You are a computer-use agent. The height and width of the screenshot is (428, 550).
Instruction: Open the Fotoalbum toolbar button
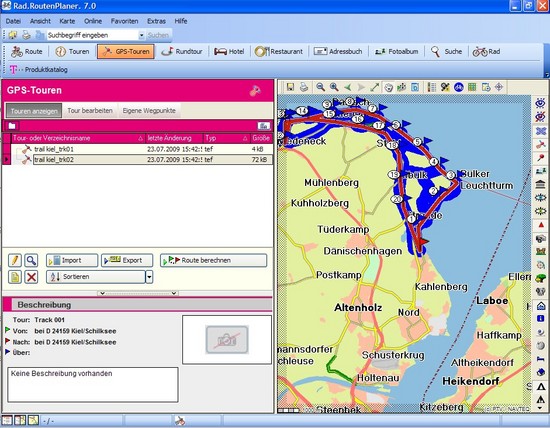tap(397, 52)
